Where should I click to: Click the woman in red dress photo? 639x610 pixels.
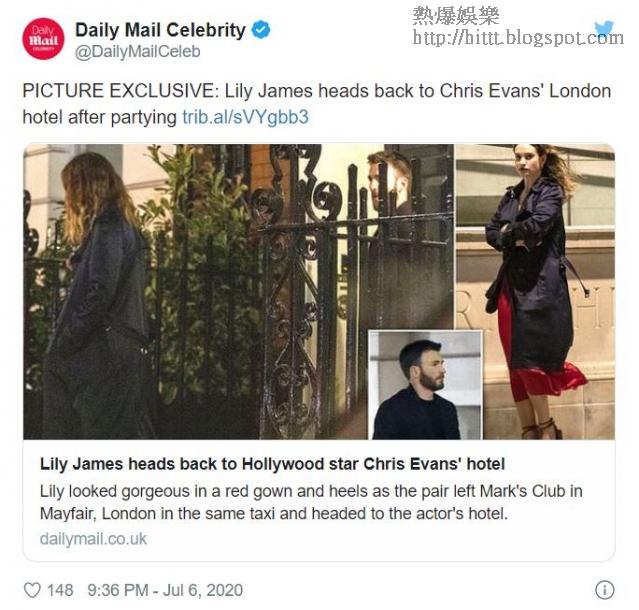[x=535, y=291]
